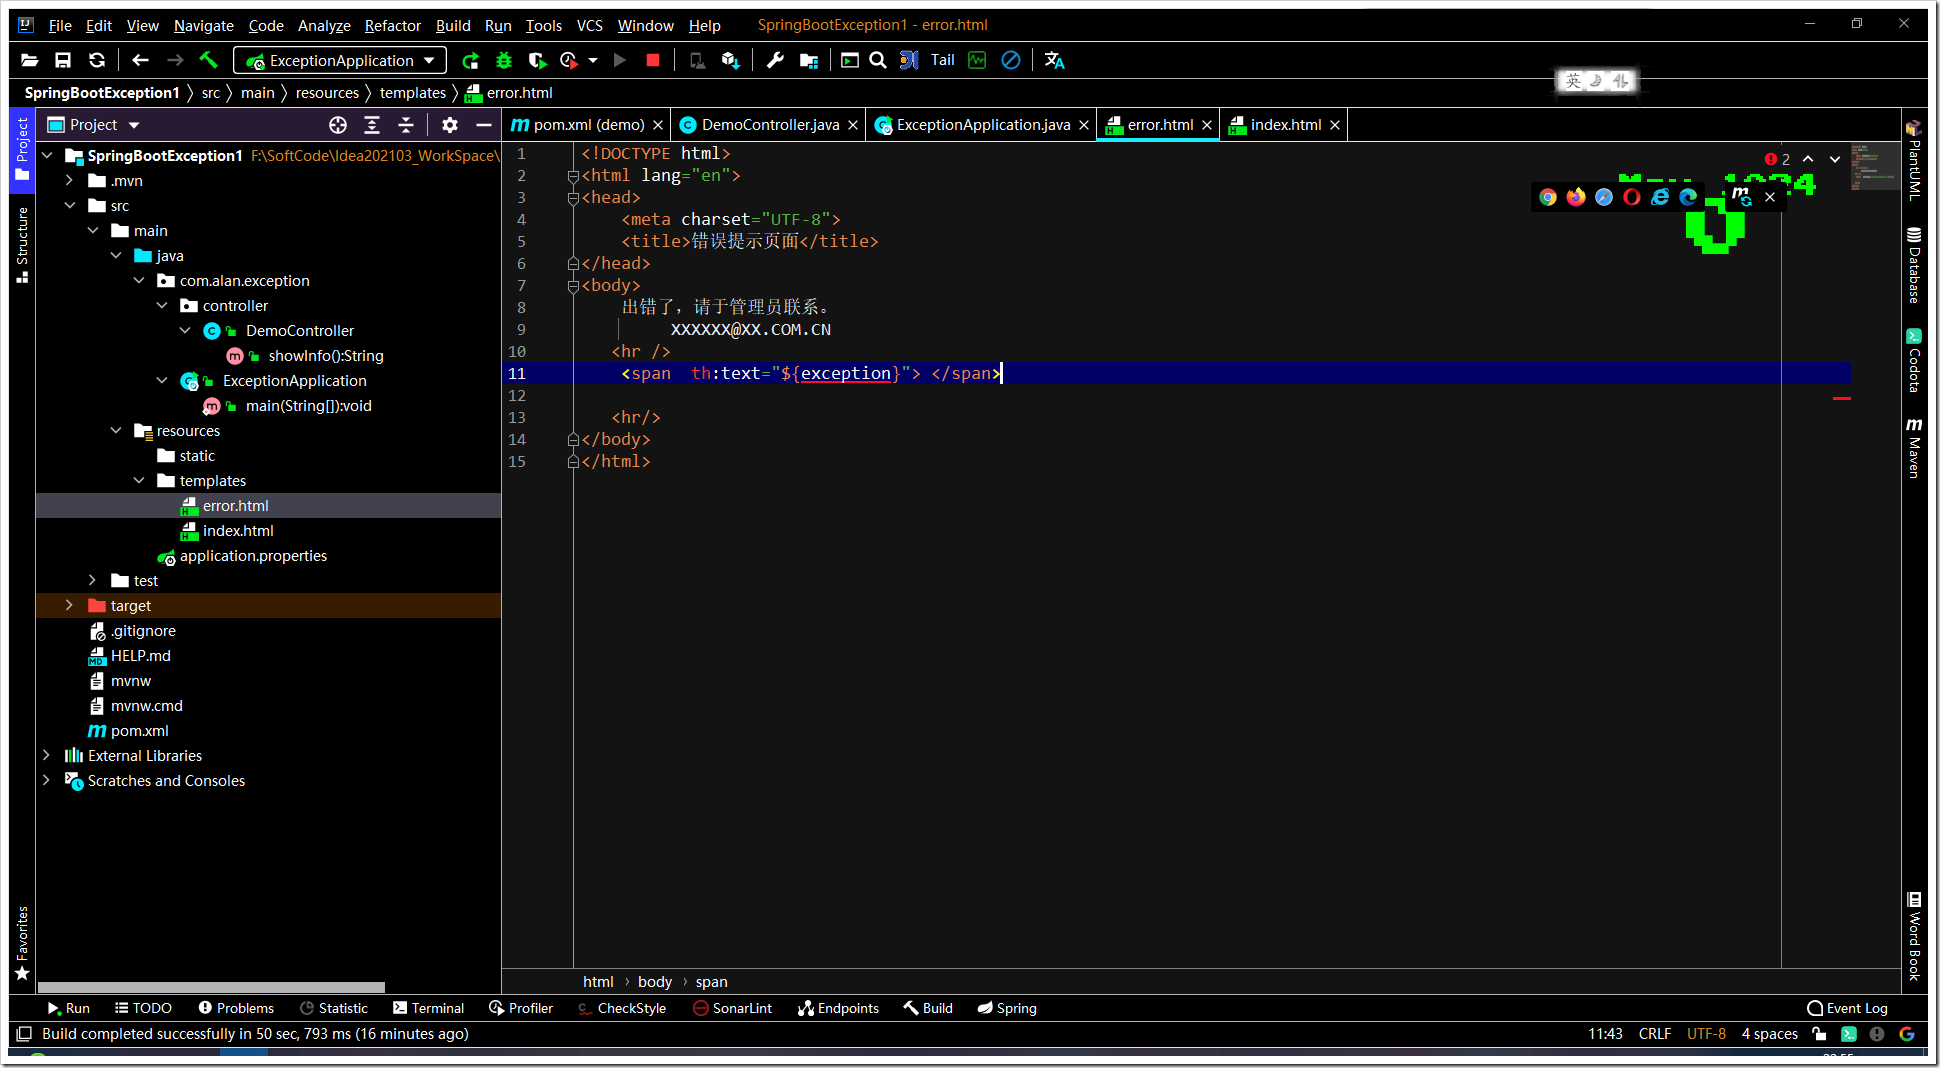This screenshot has width=1940, height=1068.
Task: Switch to the pom.xml (demo) tab
Action: pos(588,125)
